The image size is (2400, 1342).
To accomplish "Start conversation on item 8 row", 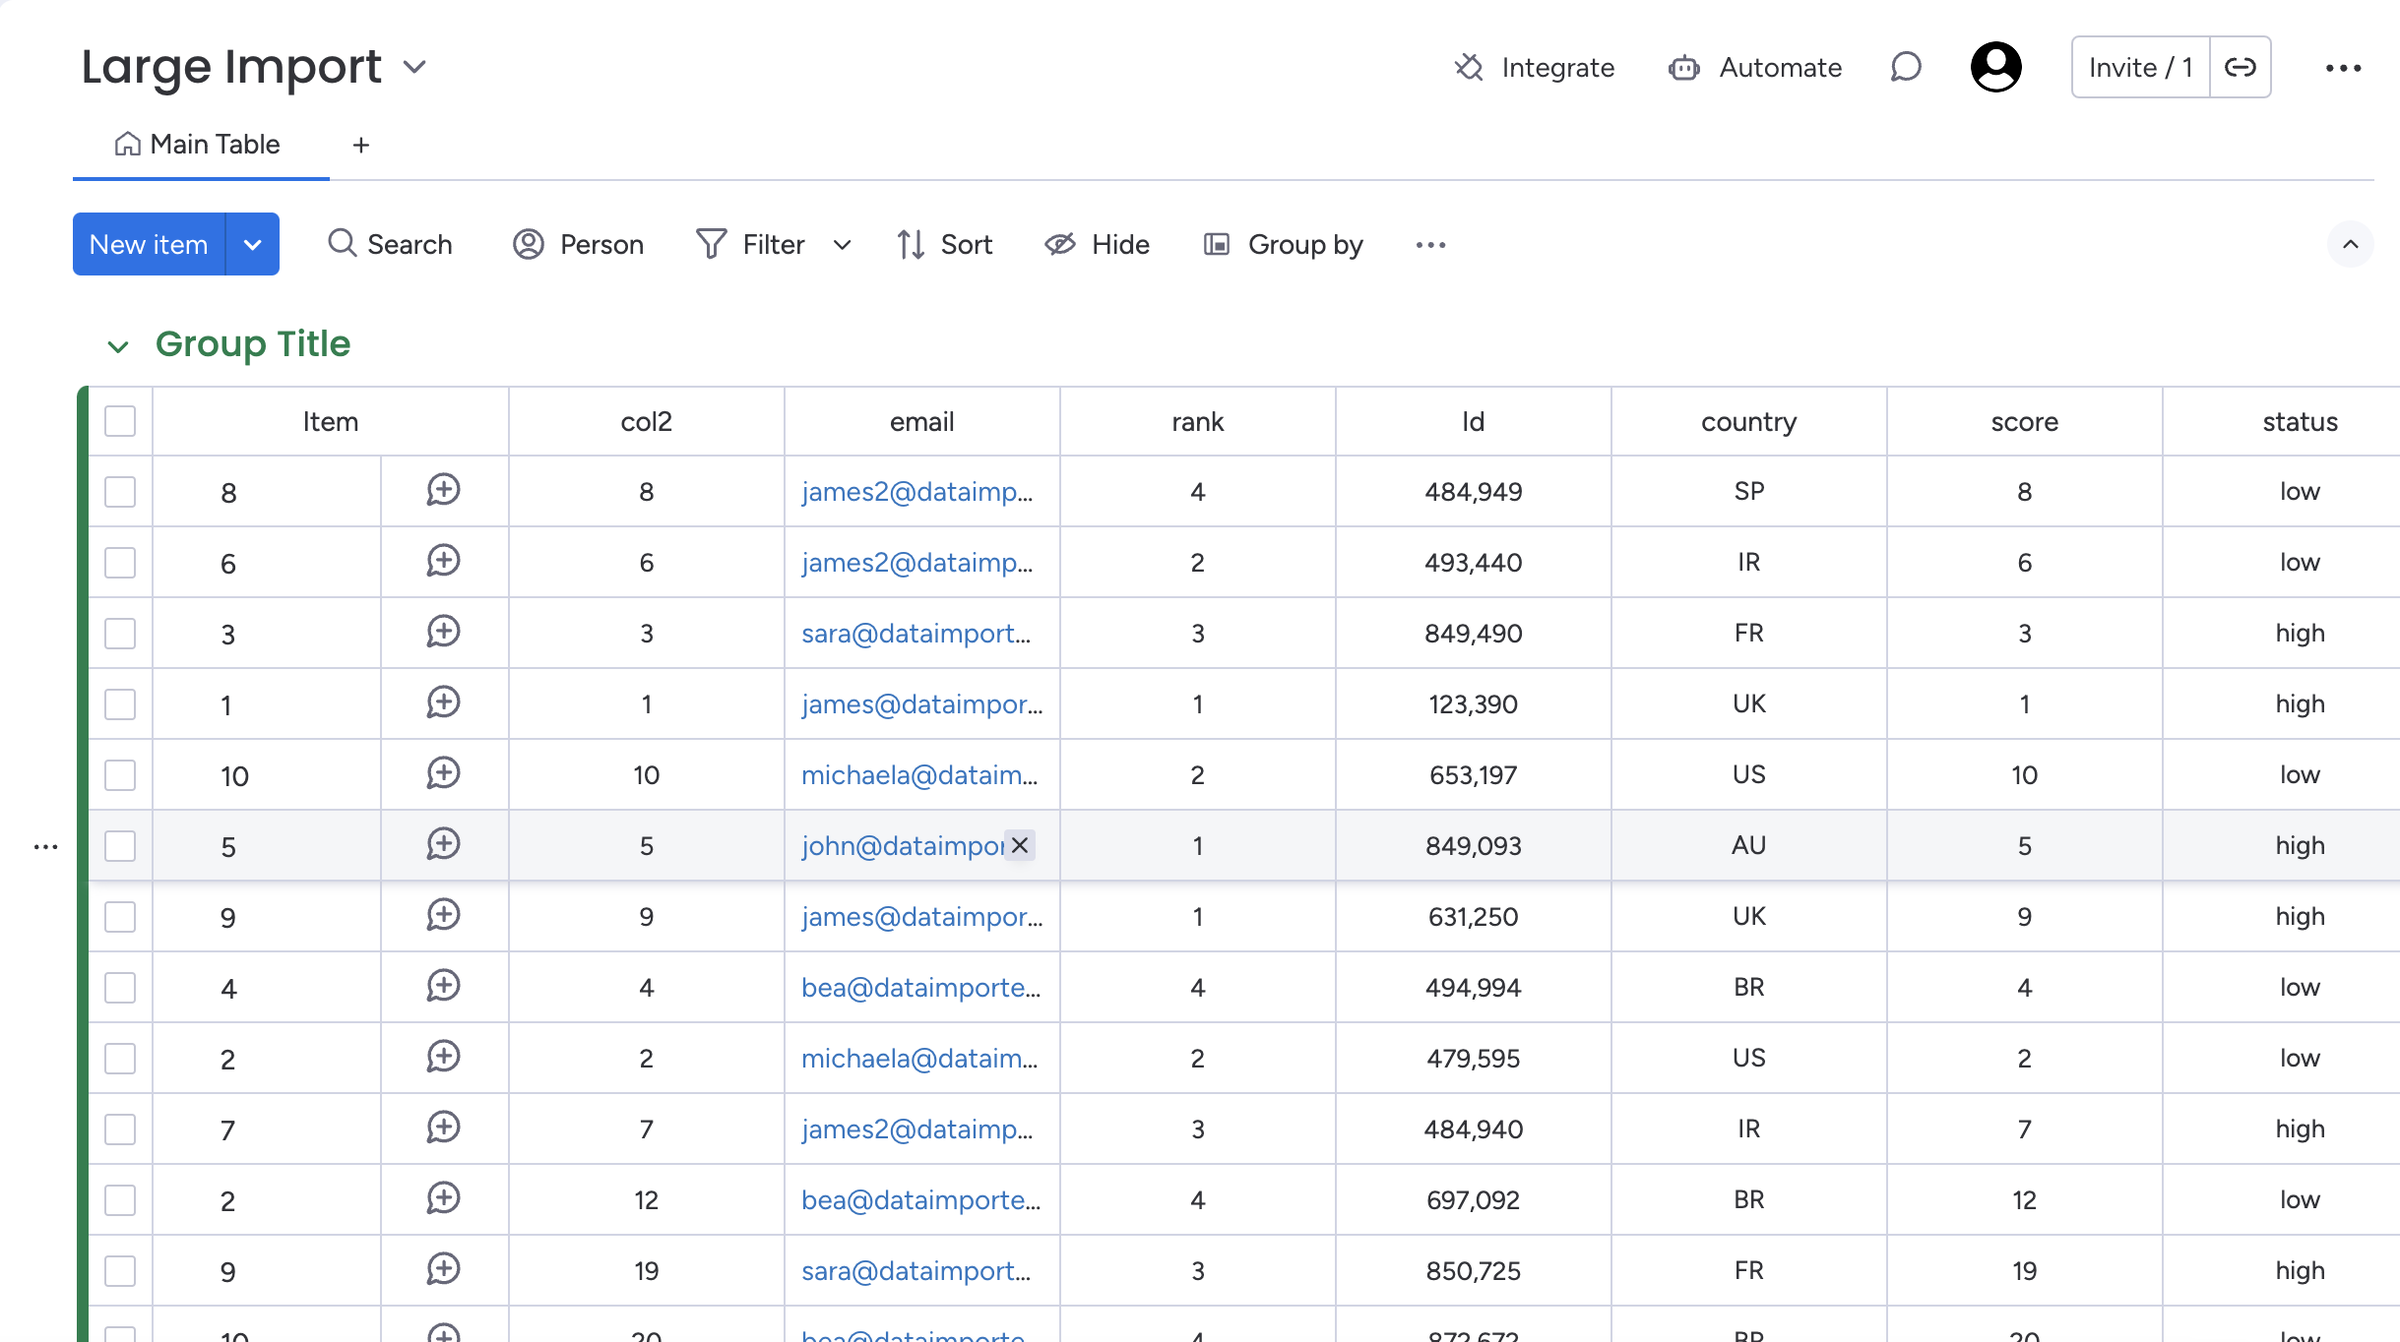I will 443,490.
